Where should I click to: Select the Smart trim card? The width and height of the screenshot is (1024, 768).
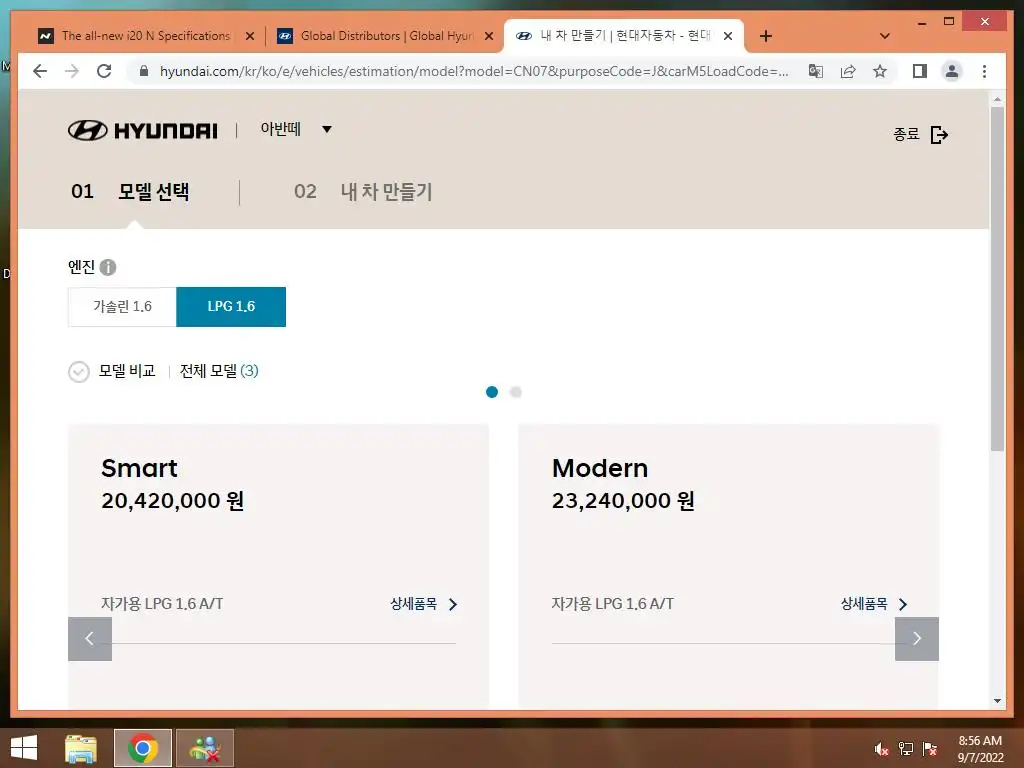tap(278, 566)
